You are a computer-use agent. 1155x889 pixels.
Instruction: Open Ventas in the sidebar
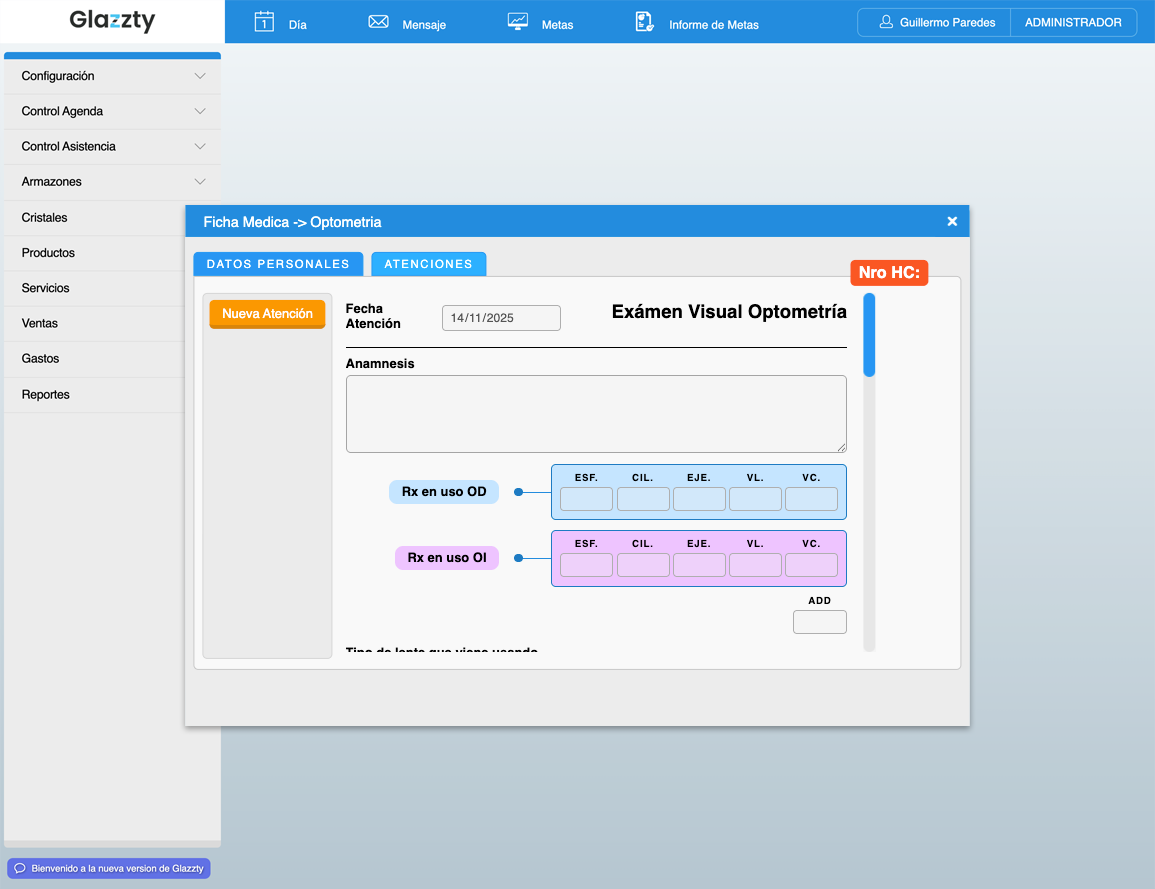click(x=40, y=323)
